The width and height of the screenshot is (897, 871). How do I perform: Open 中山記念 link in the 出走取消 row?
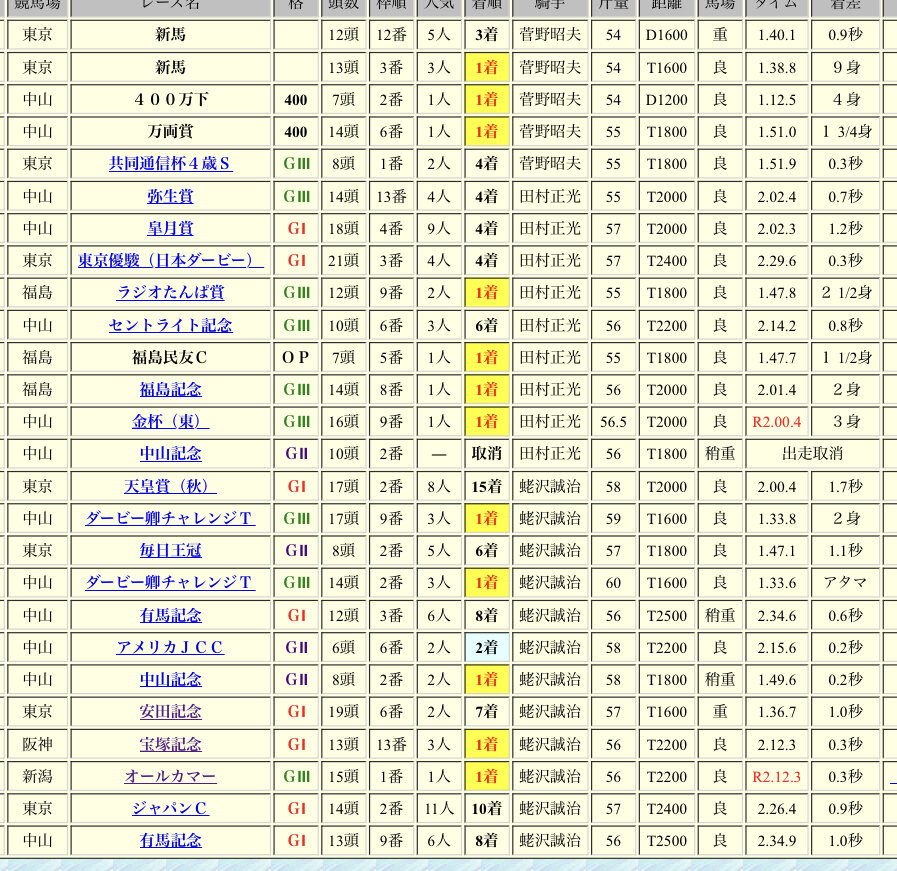click(170, 454)
